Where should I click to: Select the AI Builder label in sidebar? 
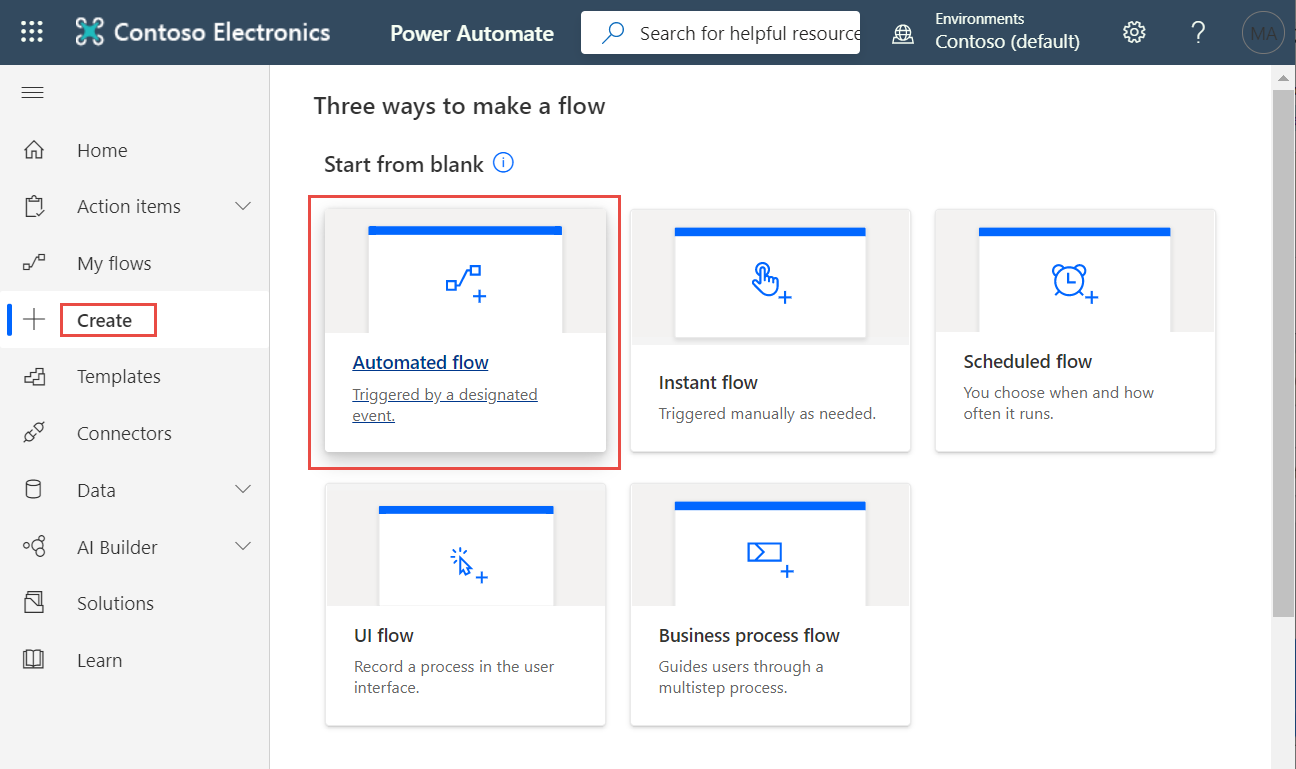click(x=117, y=547)
